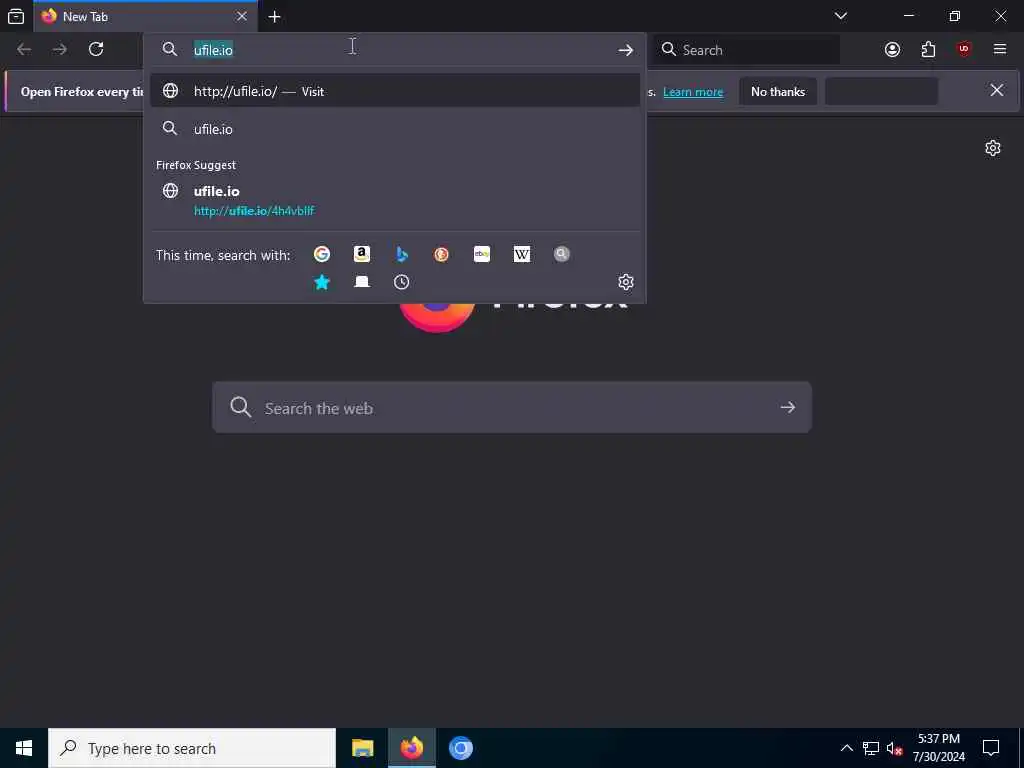1024x768 pixels.
Task: Click the No thanks button
Action: tap(778, 92)
